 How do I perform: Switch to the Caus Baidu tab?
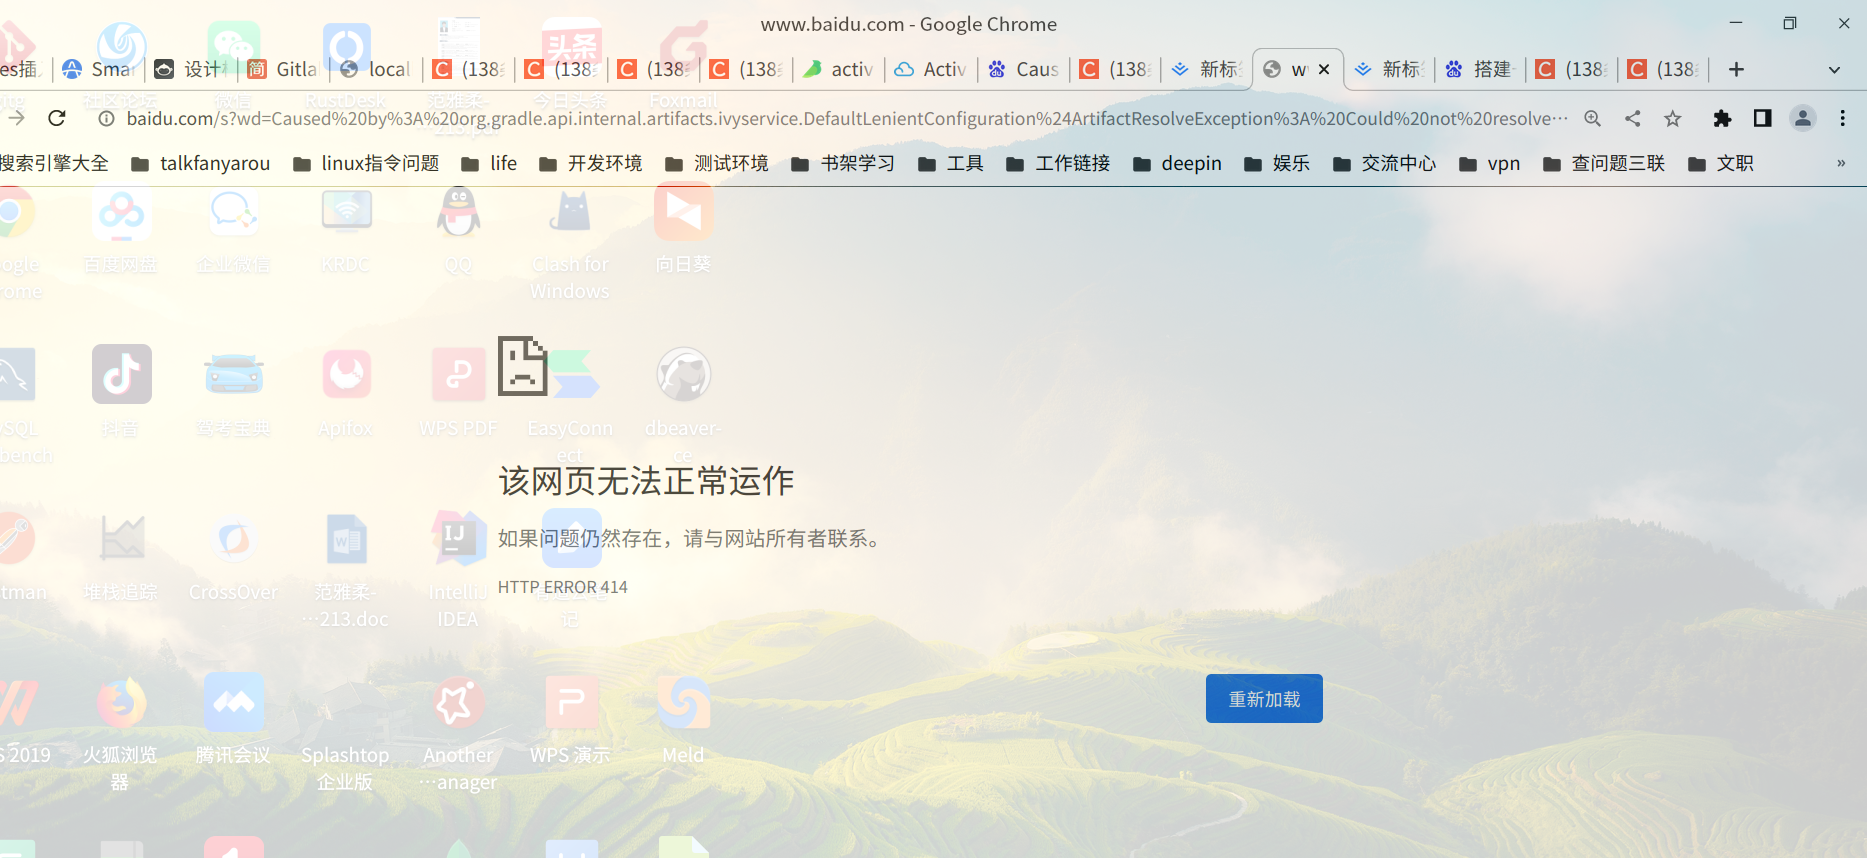(x=1023, y=69)
